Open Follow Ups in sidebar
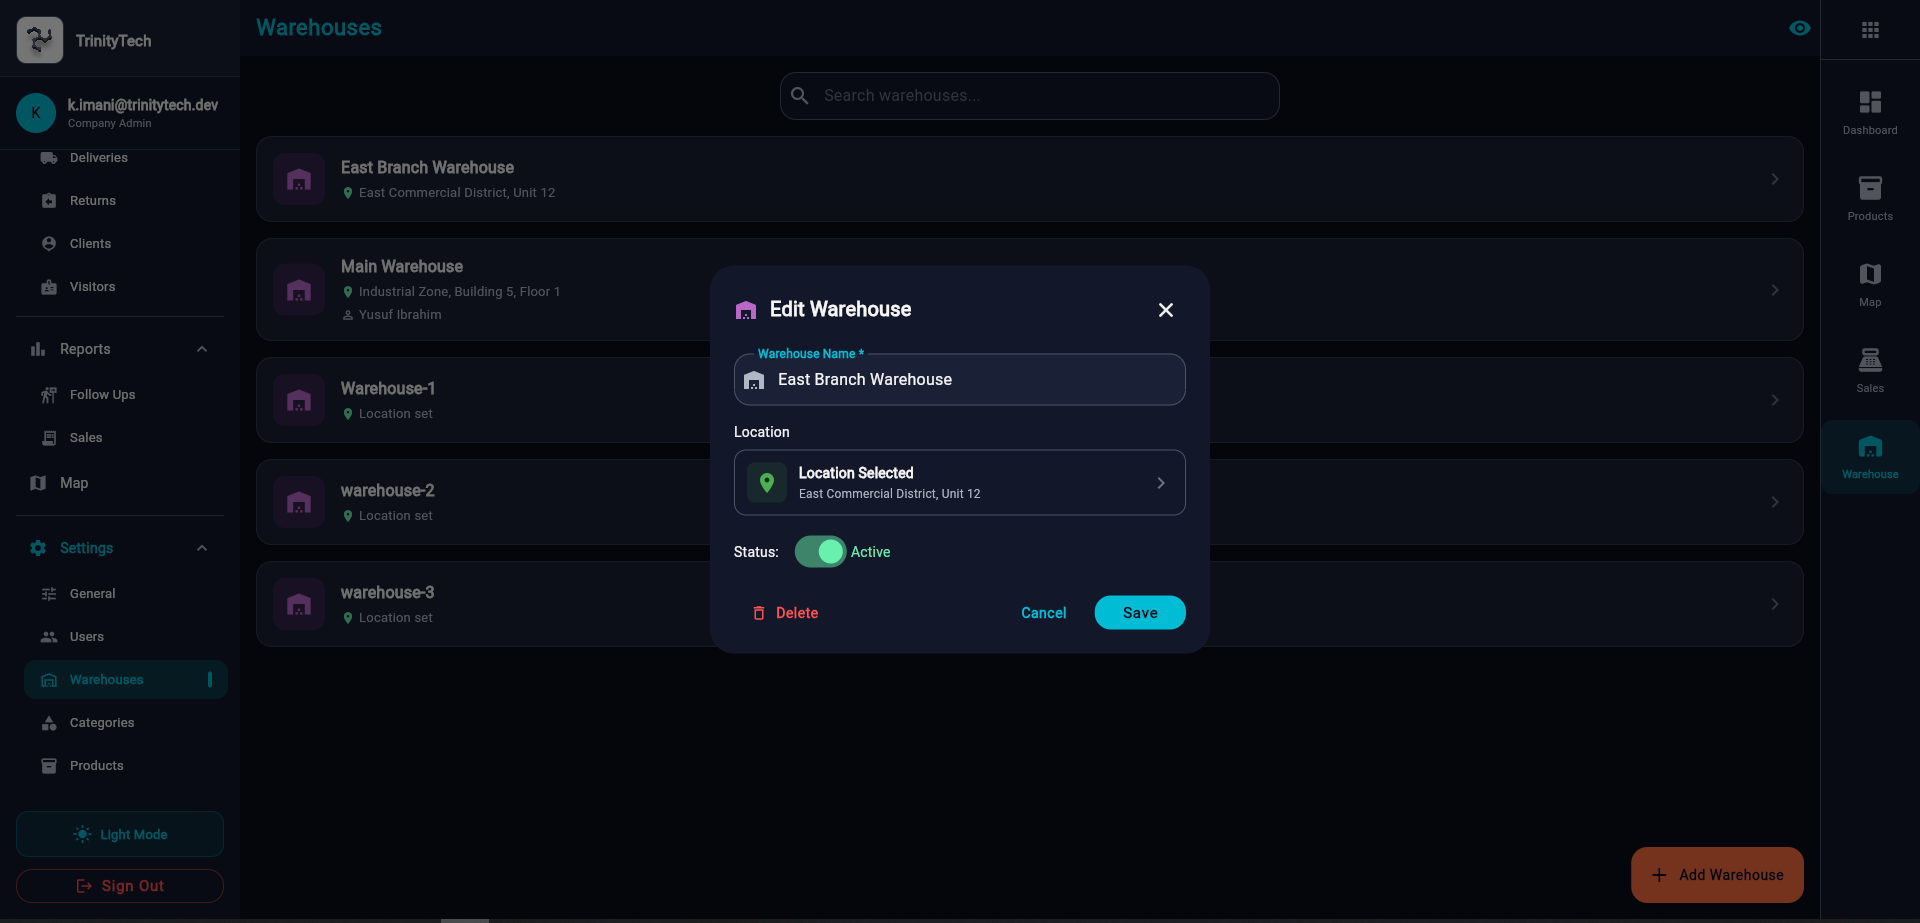 click(102, 395)
